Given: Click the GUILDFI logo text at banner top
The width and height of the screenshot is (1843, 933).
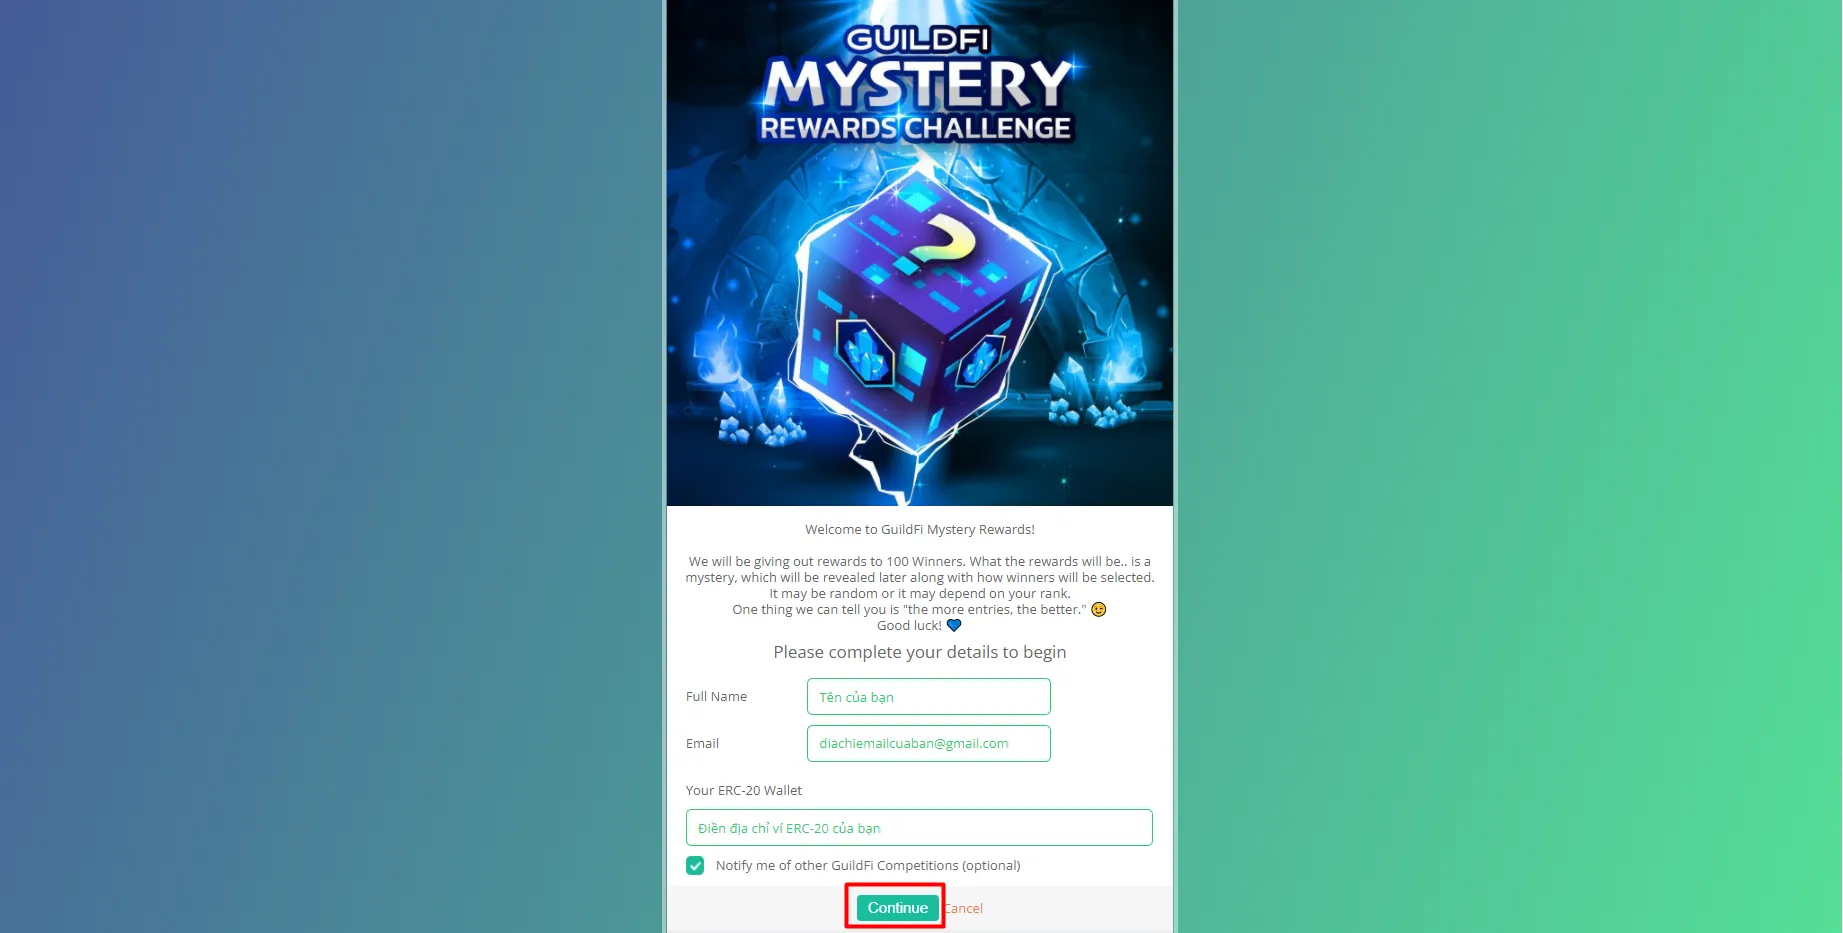Looking at the screenshot, I should 917,40.
